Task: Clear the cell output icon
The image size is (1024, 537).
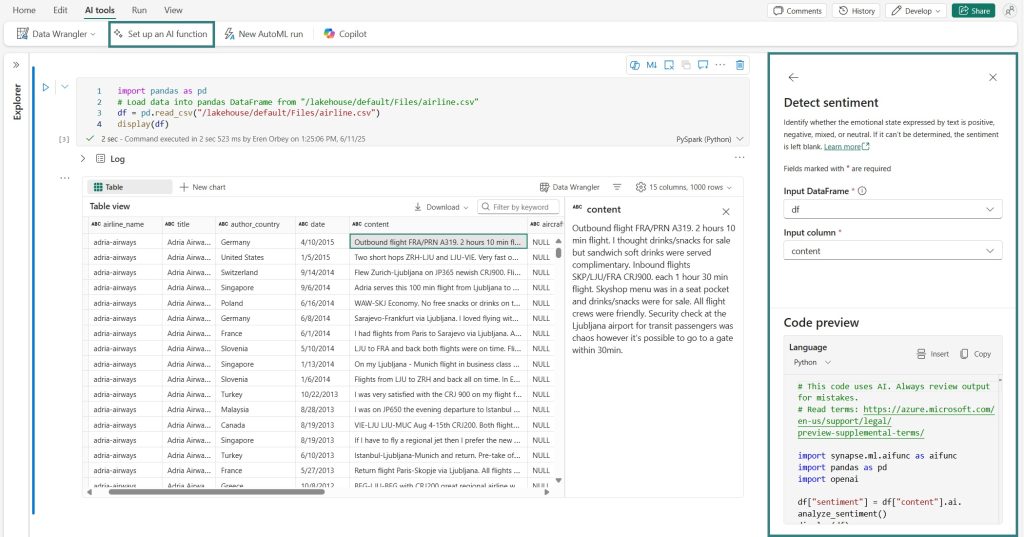Action: click(669, 65)
